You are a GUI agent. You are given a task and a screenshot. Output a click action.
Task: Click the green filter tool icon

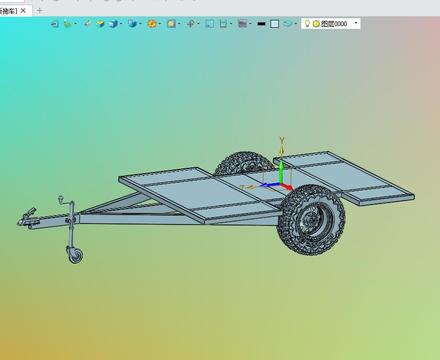[x=68, y=24]
